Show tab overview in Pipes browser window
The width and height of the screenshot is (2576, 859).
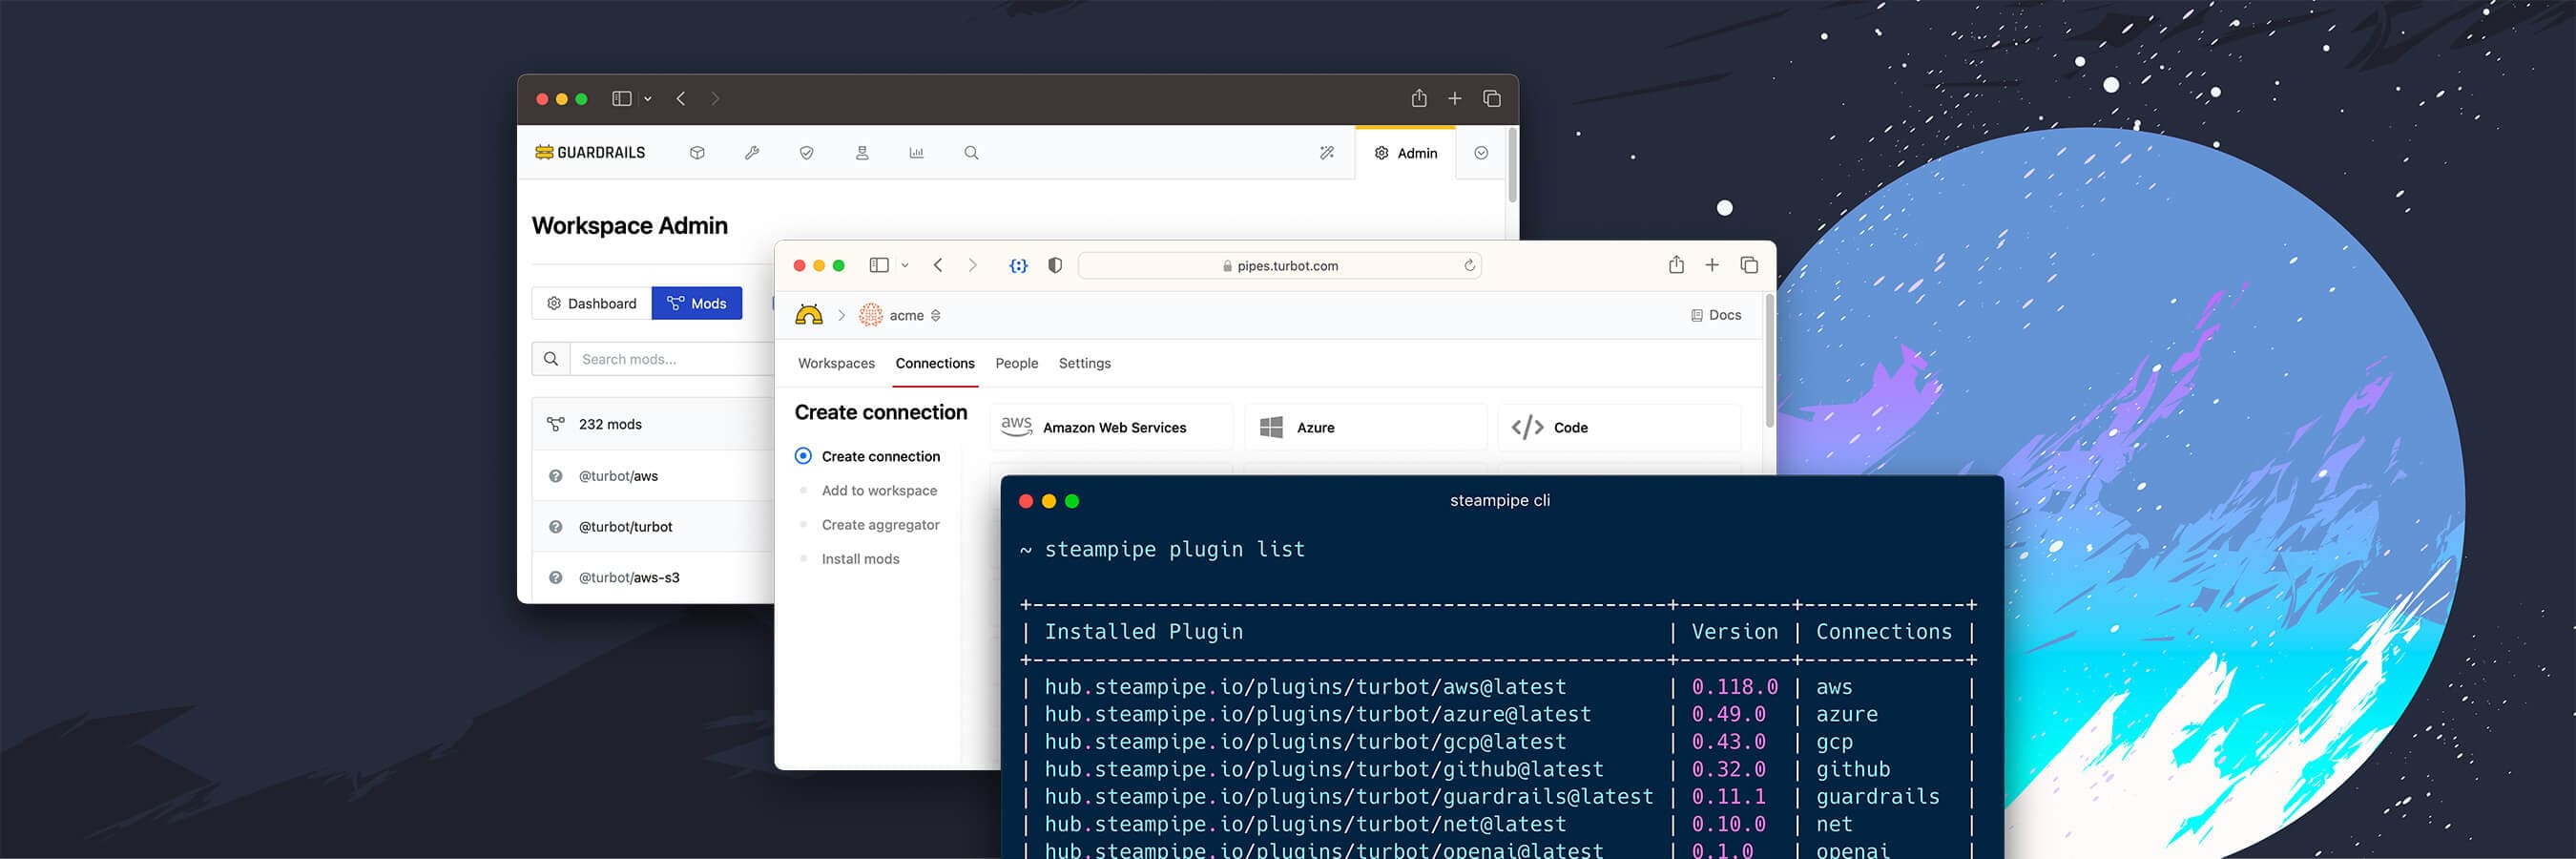tap(1749, 265)
